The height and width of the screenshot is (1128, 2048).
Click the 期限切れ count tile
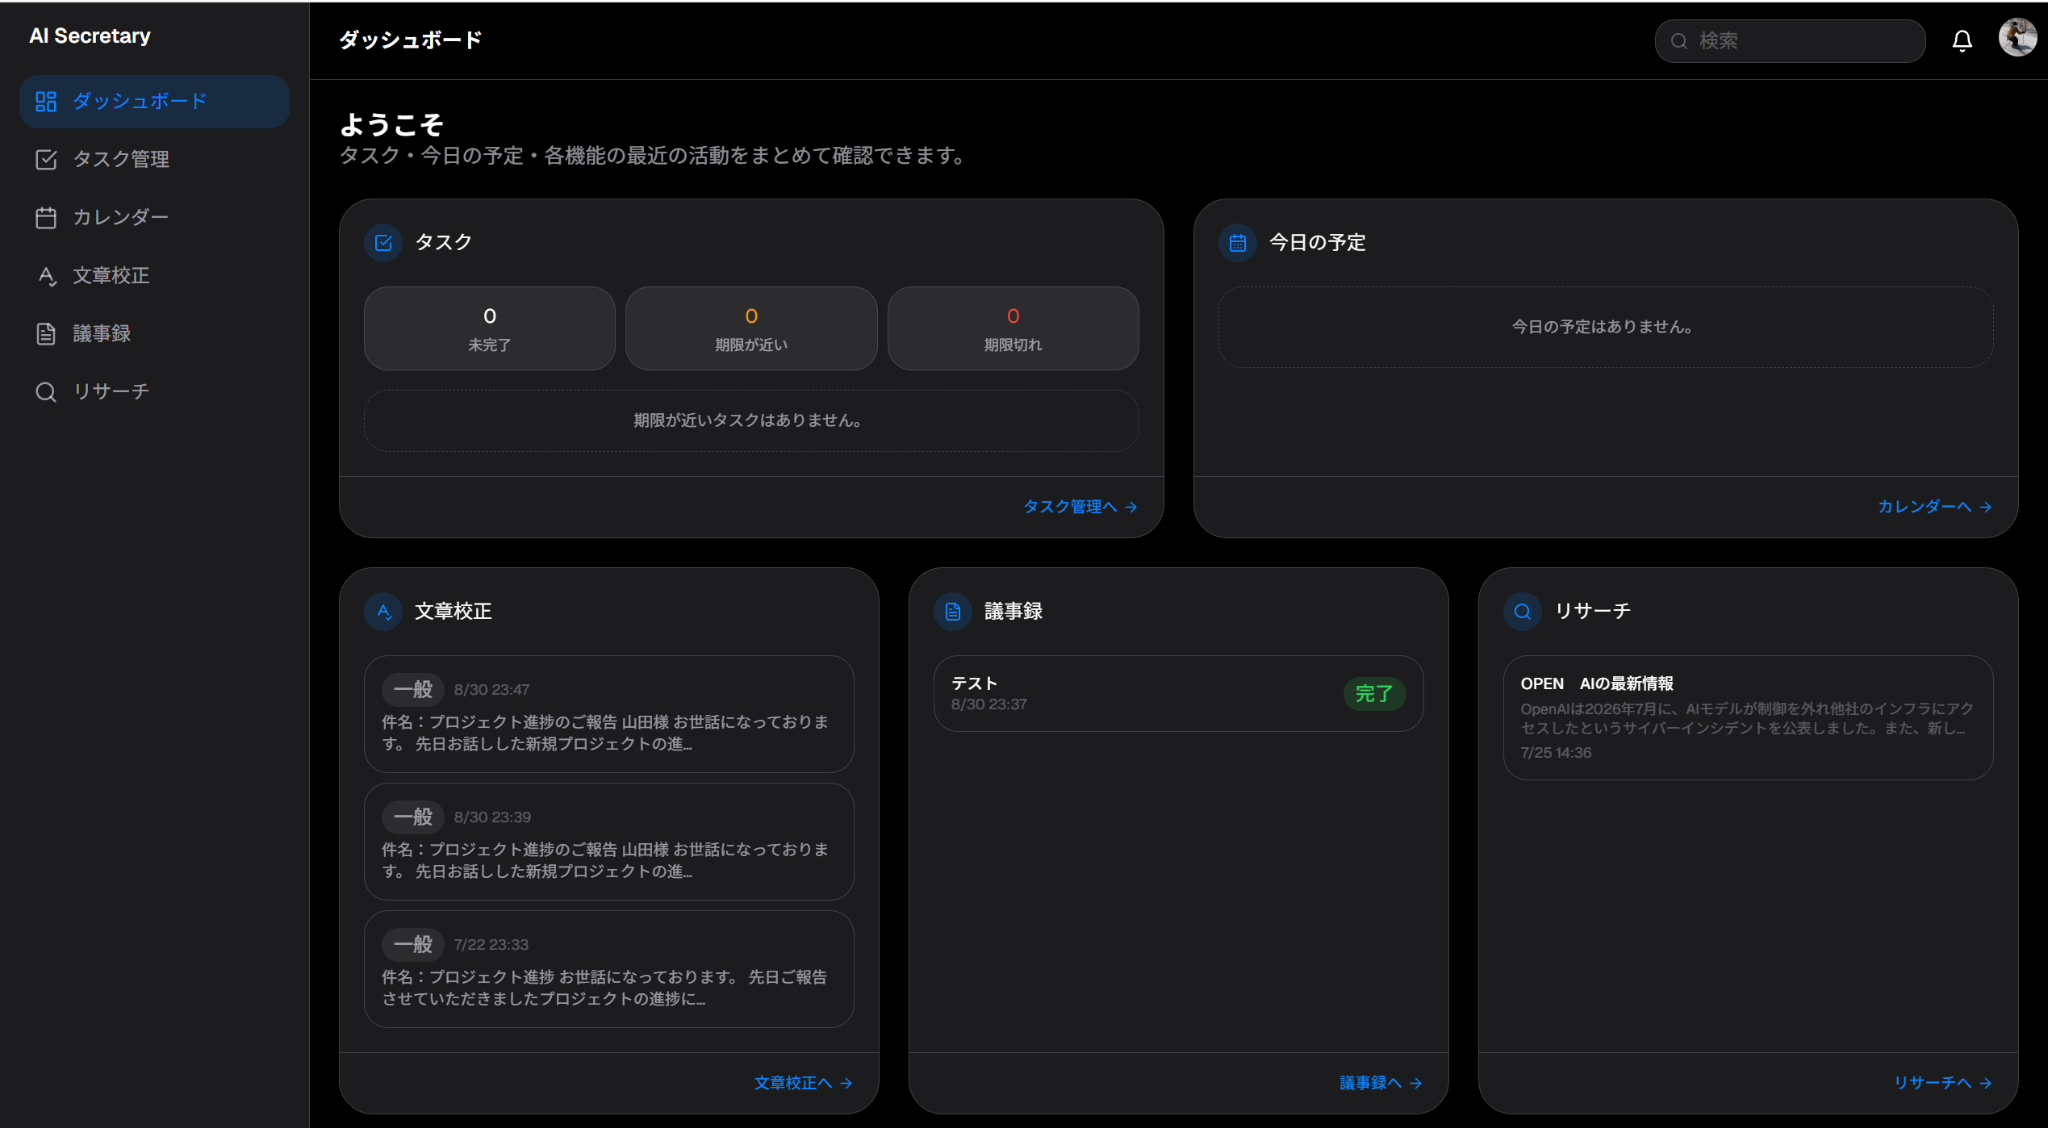pyautogui.click(x=1013, y=328)
